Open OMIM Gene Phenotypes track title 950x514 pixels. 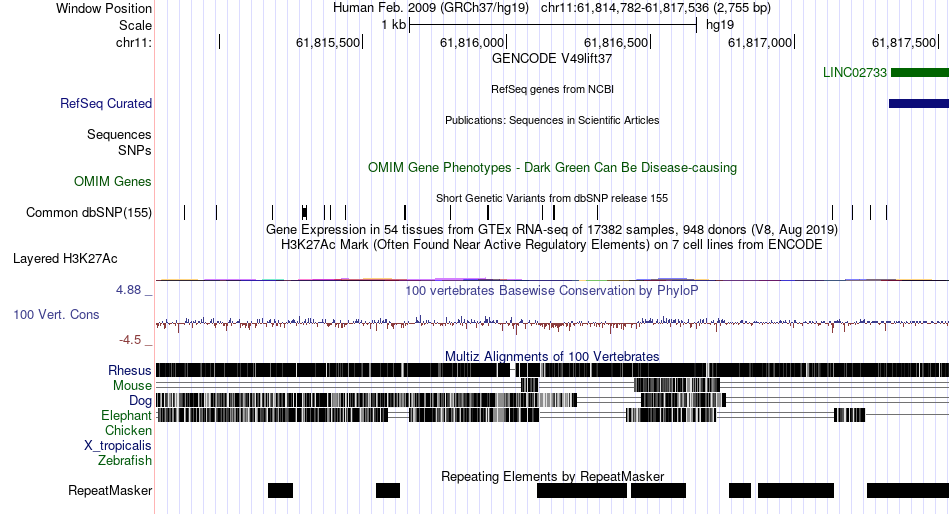[552, 167]
